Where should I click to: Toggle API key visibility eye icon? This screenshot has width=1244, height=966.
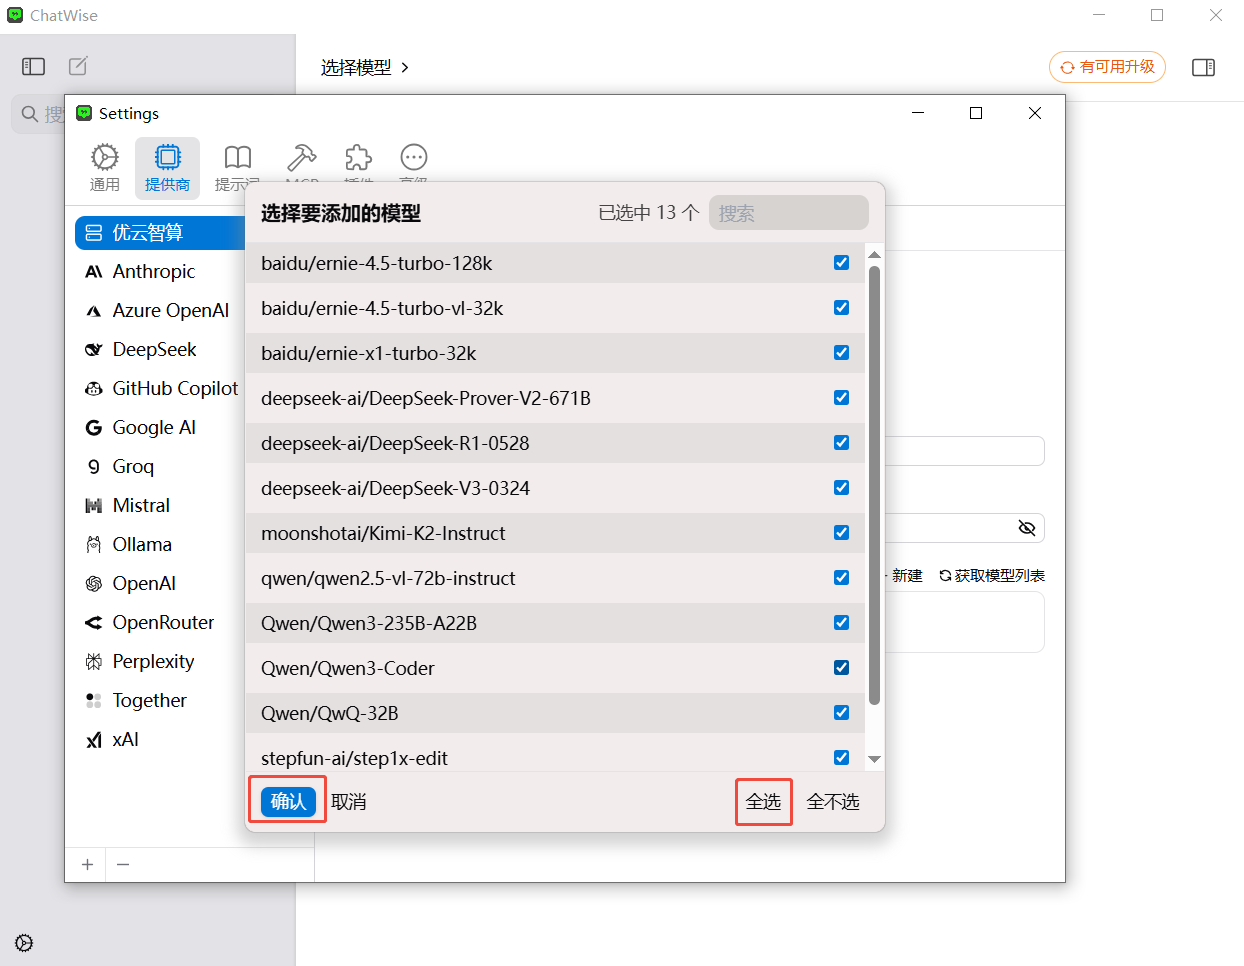(1027, 528)
